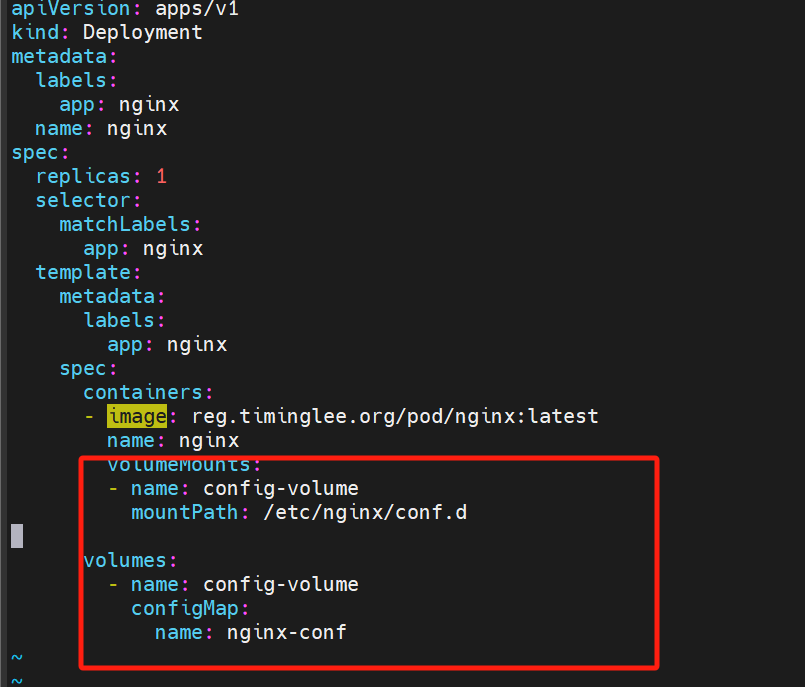Screen dimensions: 805x687
Task: Click the 'matchLabels:' key
Action: pos(130,224)
